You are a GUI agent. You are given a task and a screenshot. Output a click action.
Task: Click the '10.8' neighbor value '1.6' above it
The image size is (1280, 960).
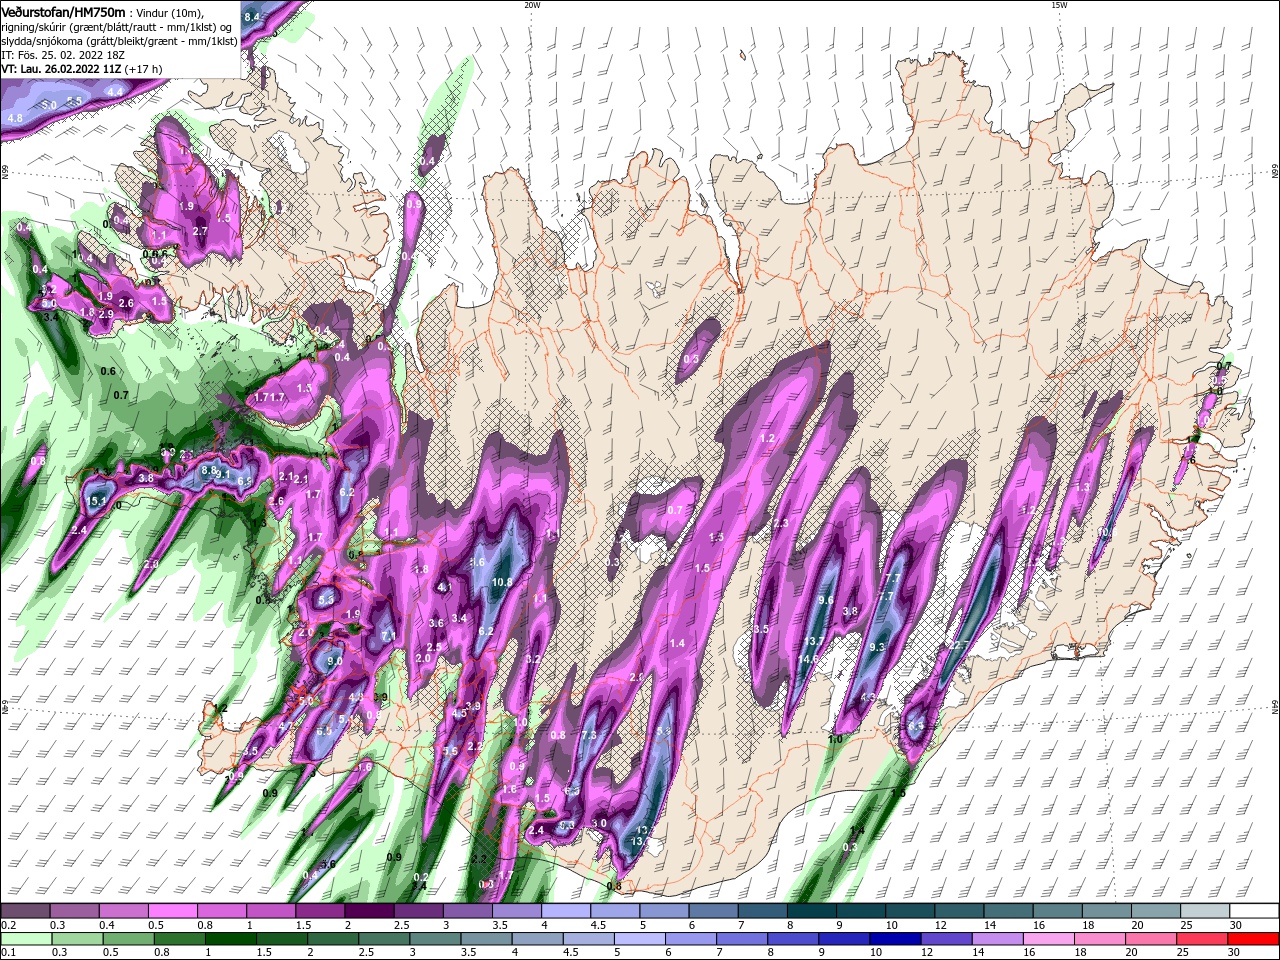(x=478, y=563)
